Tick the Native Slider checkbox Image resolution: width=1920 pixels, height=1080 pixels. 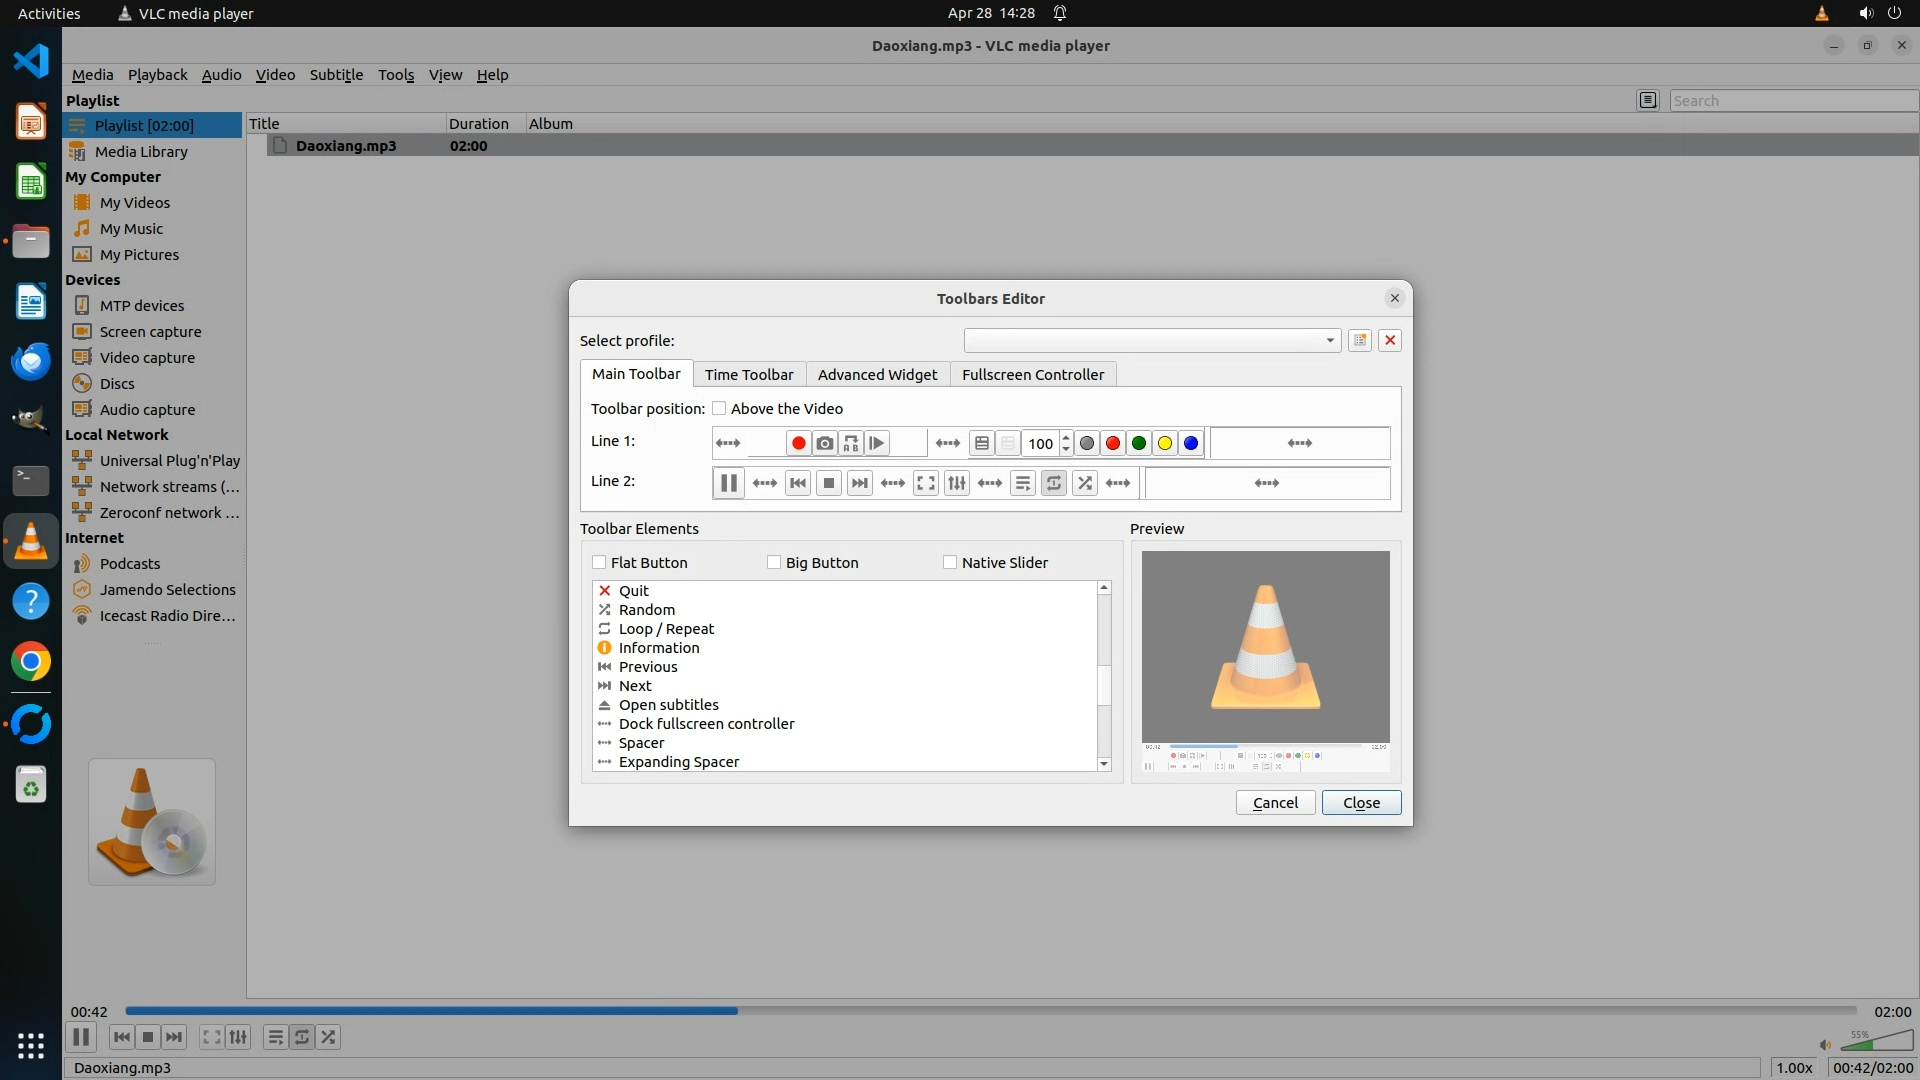[950, 562]
